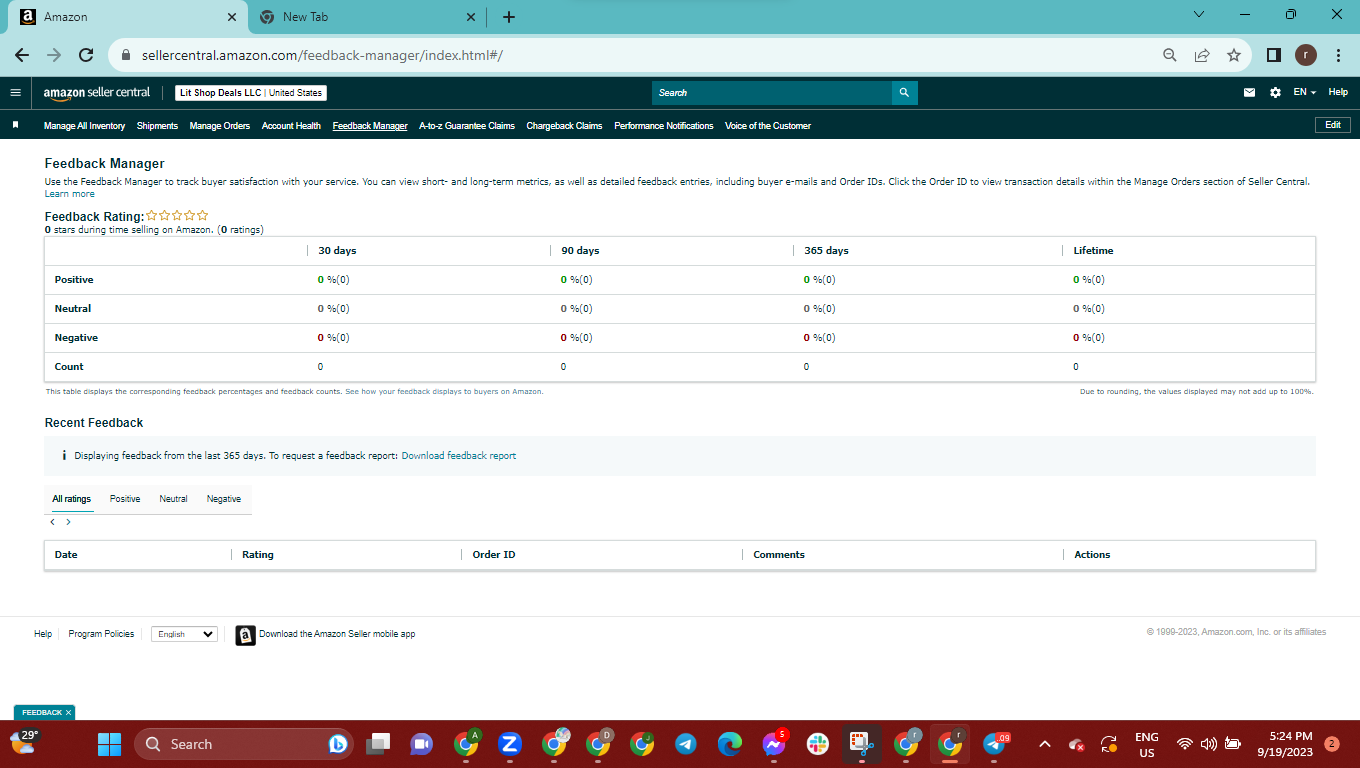Open Manage All Inventory menu

[84, 126]
